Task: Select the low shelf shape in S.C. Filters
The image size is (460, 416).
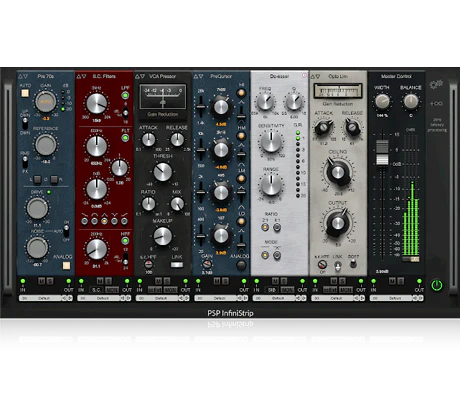Action: [85, 221]
